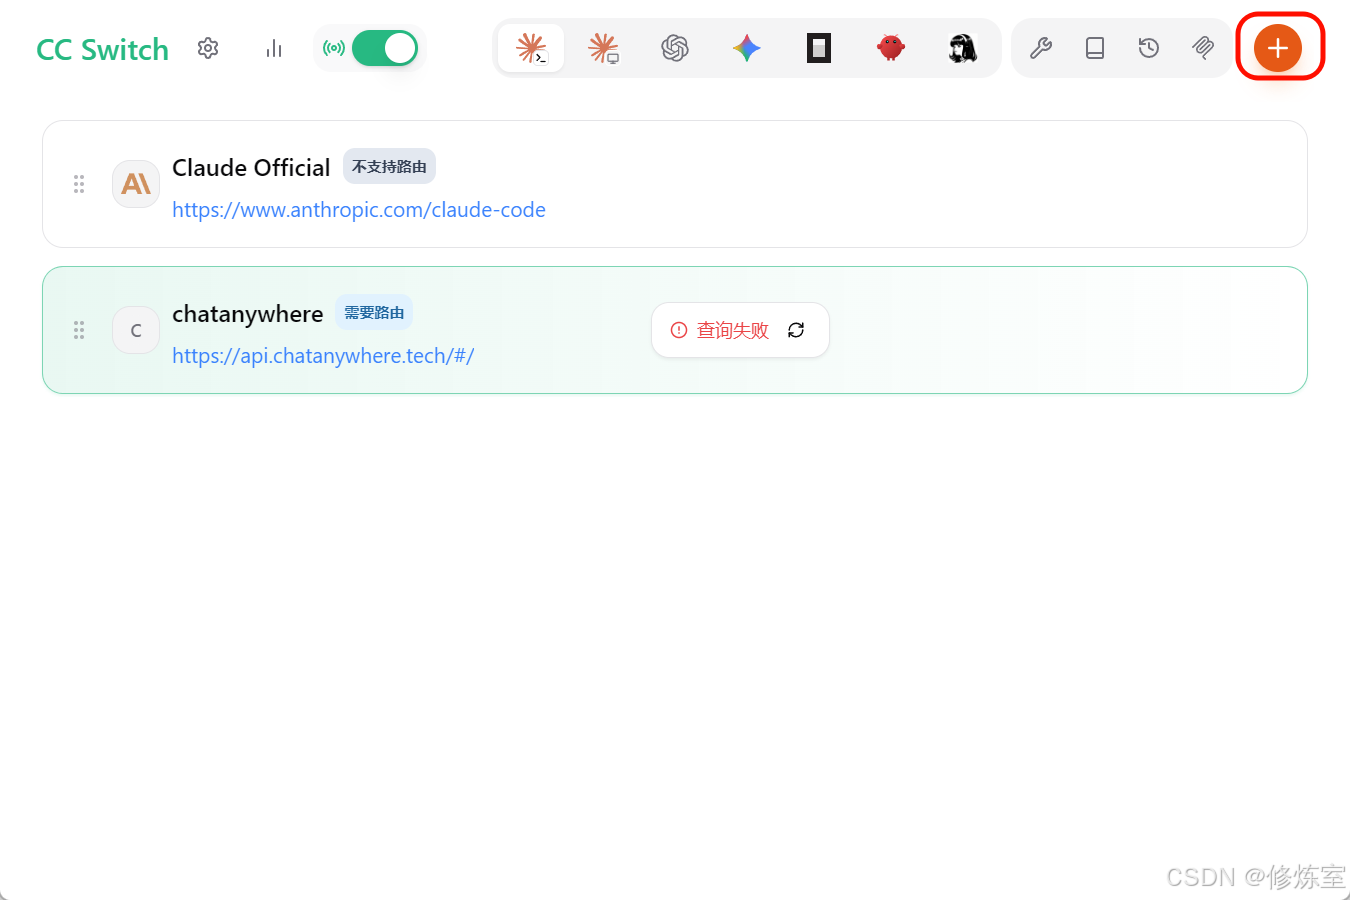Click the 查询失败 status text
1350x900 pixels.
[732, 330]
